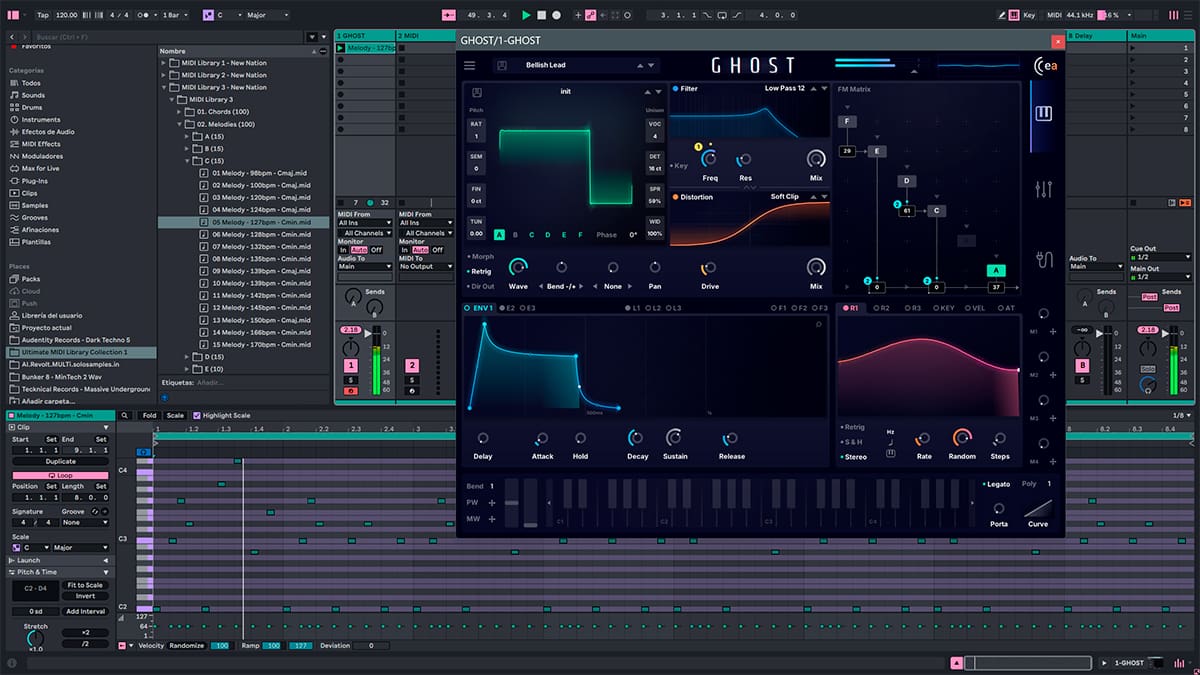
Task: Open the Major scale dropdown in top bar
Action: [267, 15]
